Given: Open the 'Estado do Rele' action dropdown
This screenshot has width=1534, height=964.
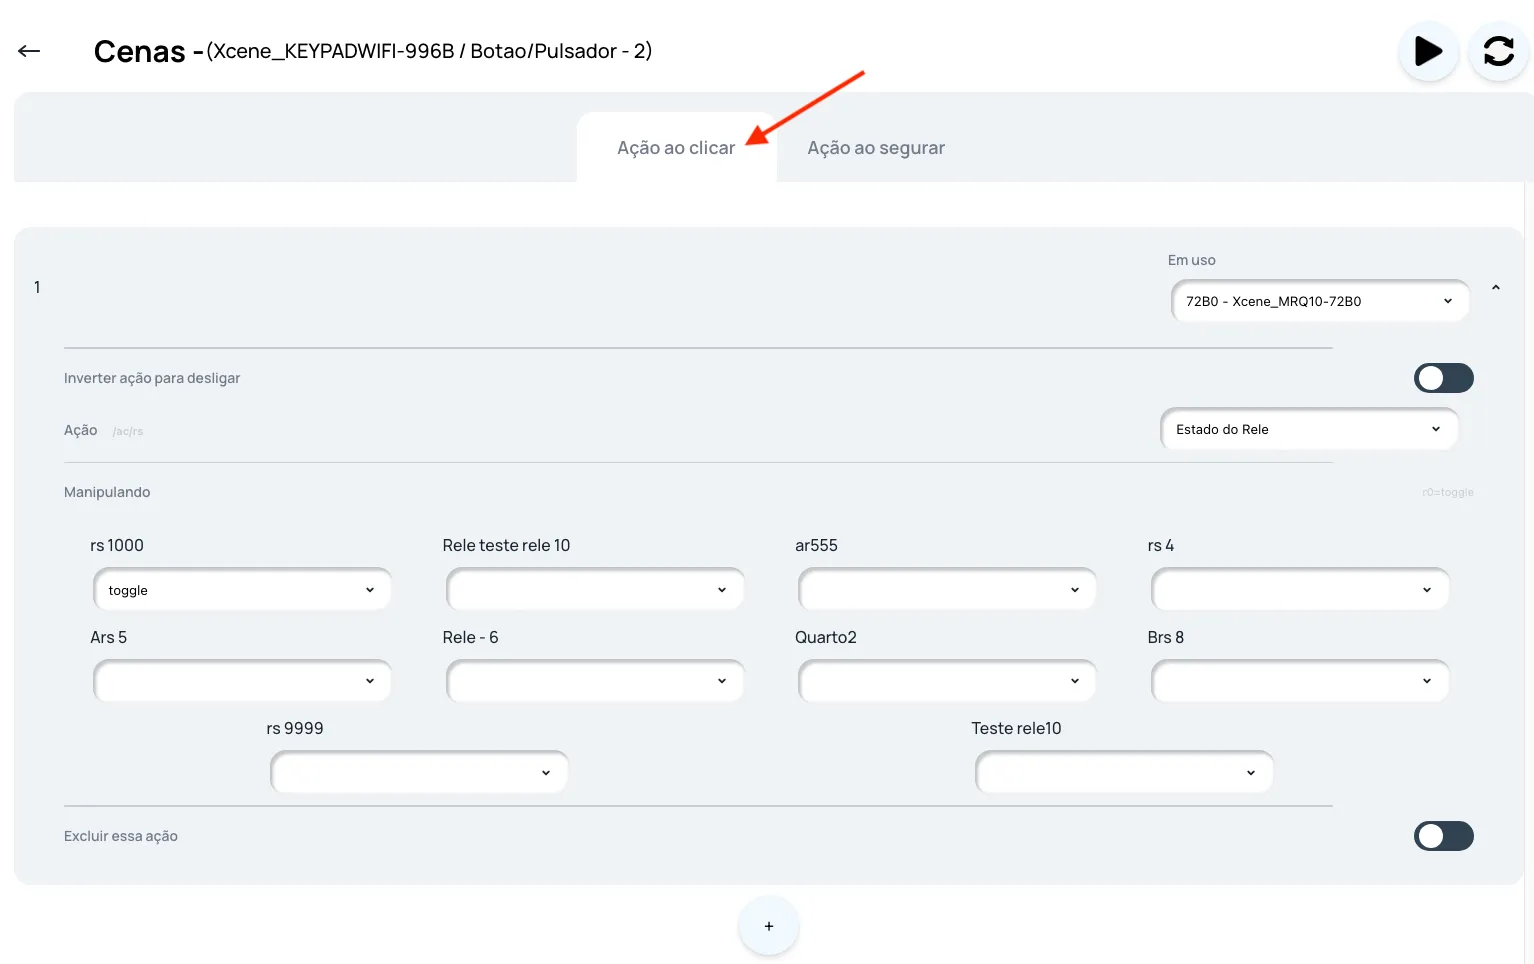Looking at the screenshot, I should [x=1309, y=429].
